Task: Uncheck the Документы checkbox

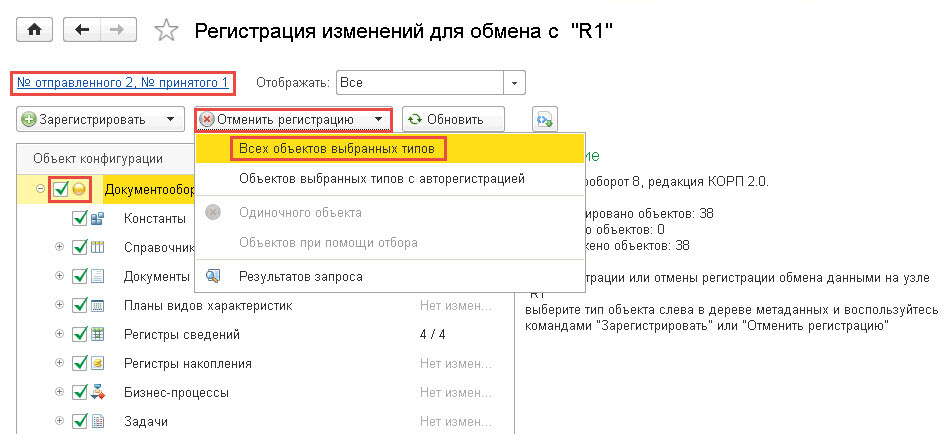Action: (80, 276)
